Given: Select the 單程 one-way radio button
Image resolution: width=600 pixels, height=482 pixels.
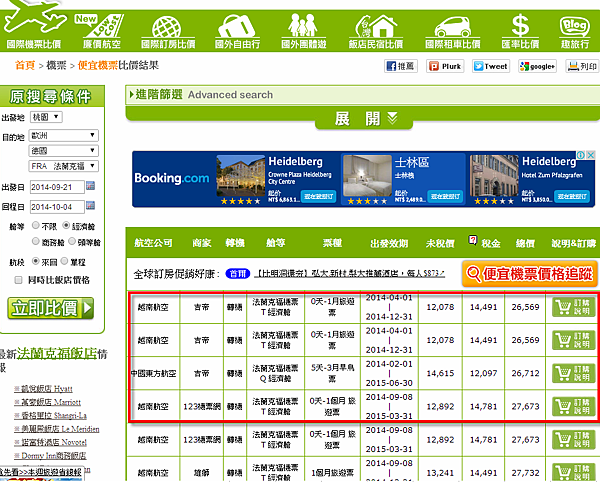Looking at the screenshot, I should coord(64,261).
